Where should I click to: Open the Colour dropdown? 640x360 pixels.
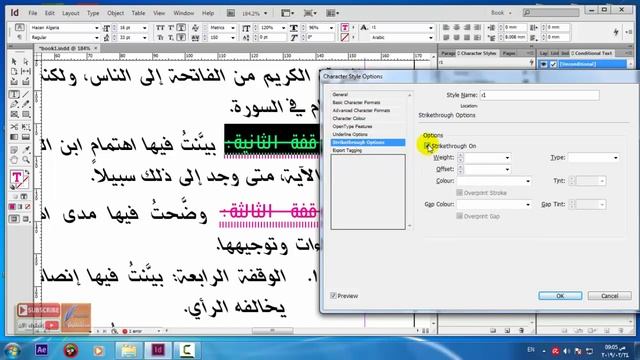[x=528, y=181]
